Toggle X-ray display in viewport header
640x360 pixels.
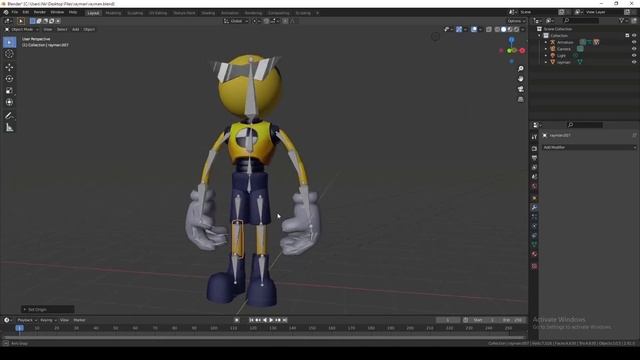489,29
